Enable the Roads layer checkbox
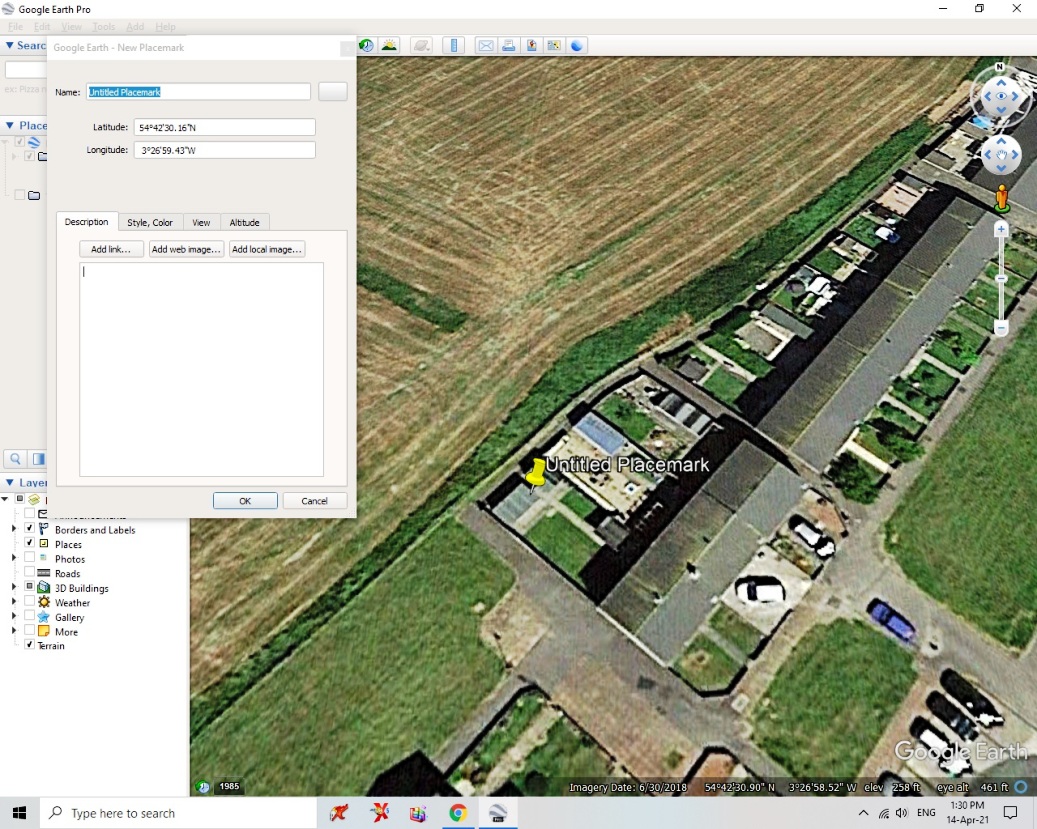 coord(29,572)
